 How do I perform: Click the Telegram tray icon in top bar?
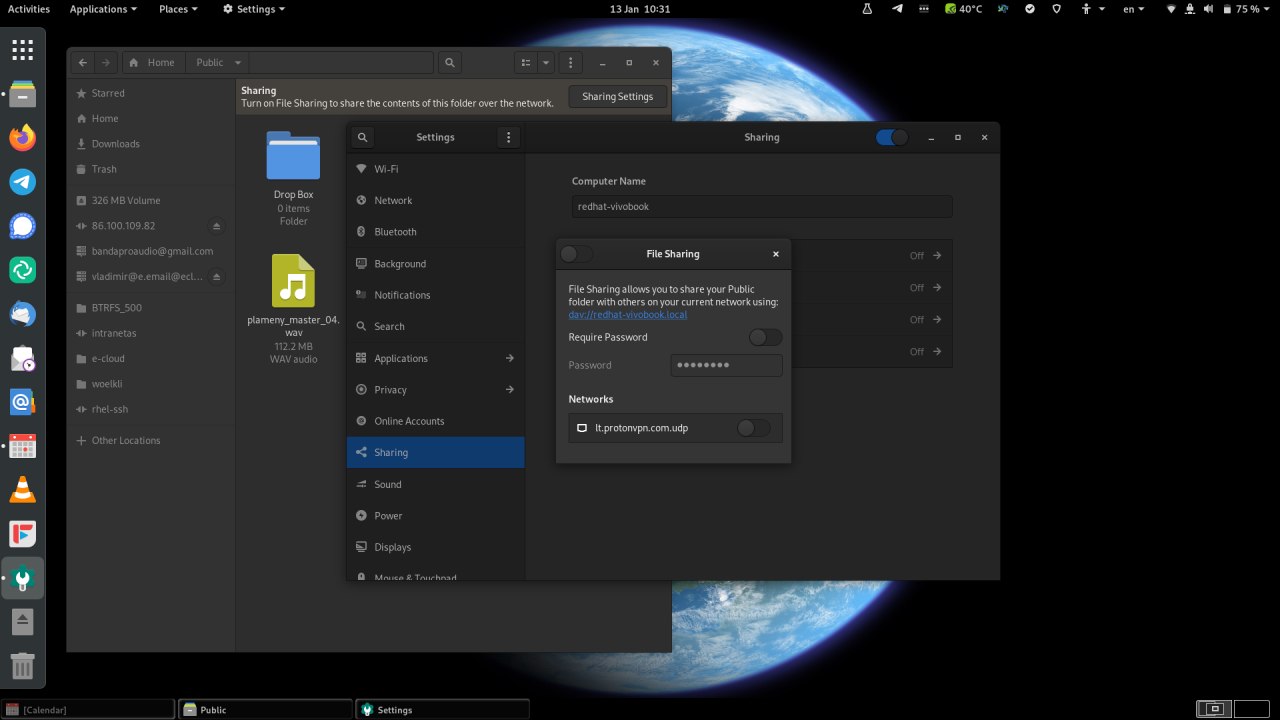point(897,9)
